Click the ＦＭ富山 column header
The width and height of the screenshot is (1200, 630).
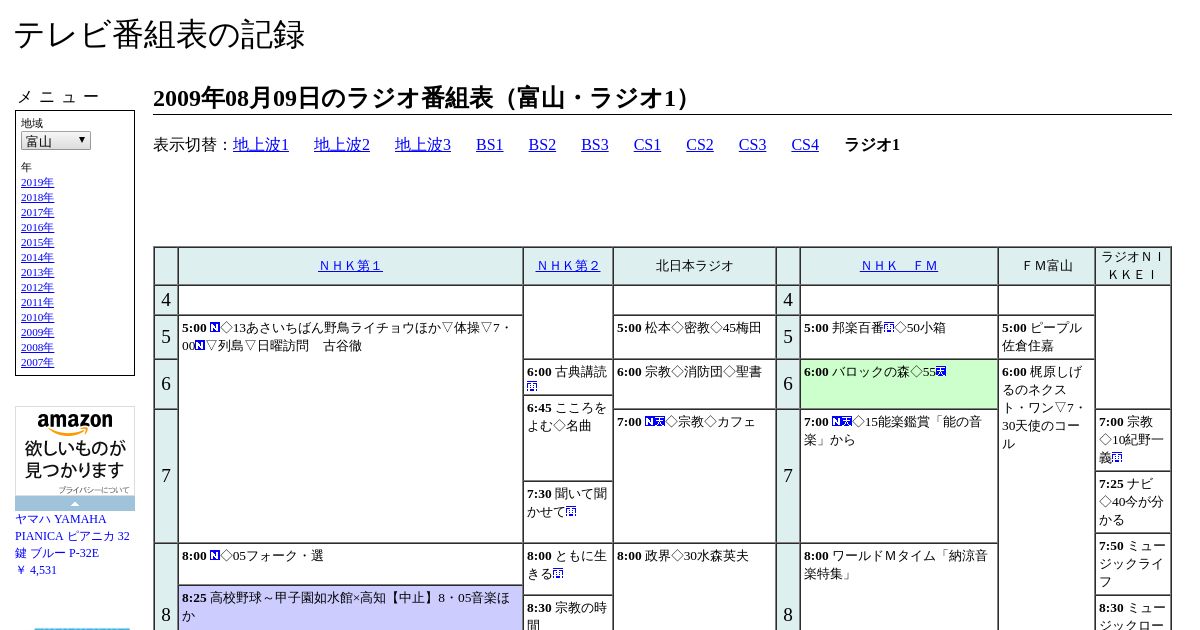coord(1046,266)
